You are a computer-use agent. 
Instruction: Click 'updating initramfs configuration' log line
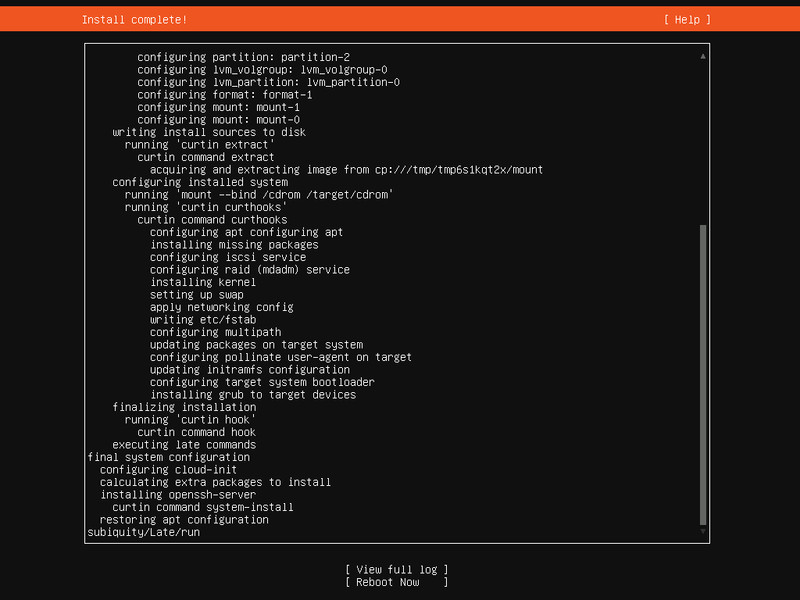[x=250, y=369]
